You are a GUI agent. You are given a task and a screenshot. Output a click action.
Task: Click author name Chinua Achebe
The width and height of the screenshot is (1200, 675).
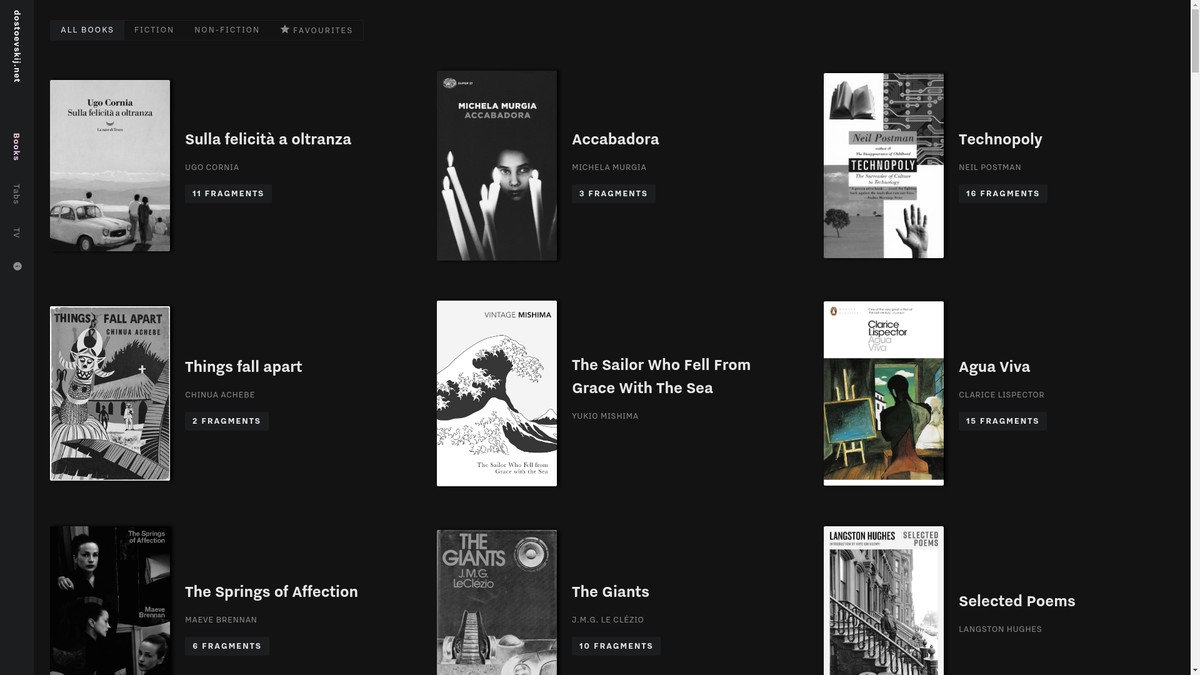tap(220, 395)
